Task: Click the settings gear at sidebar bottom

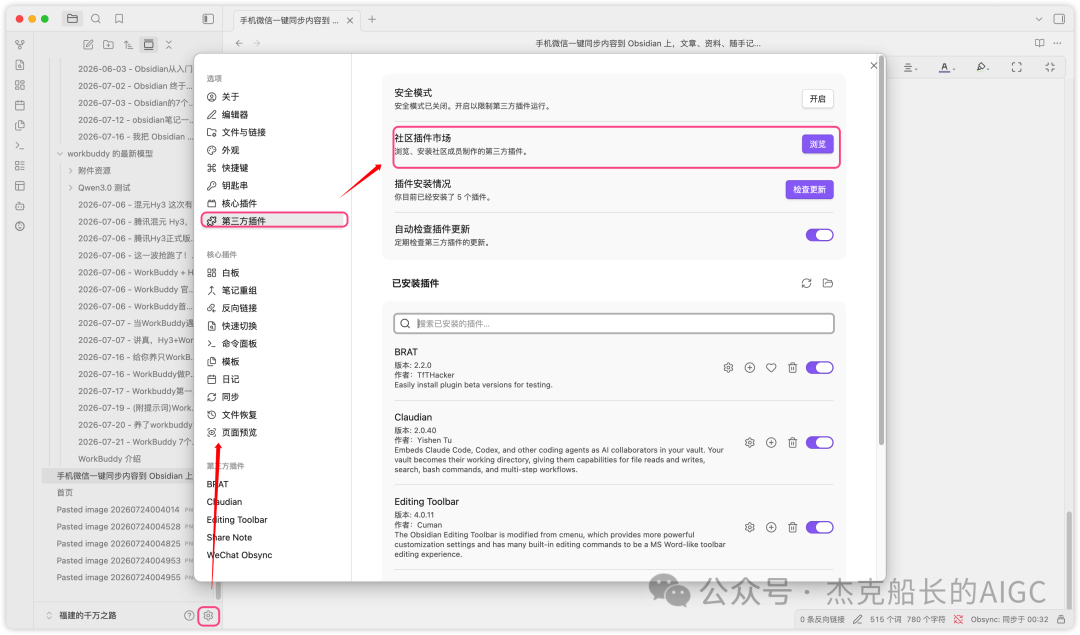Action: (208, 616)
